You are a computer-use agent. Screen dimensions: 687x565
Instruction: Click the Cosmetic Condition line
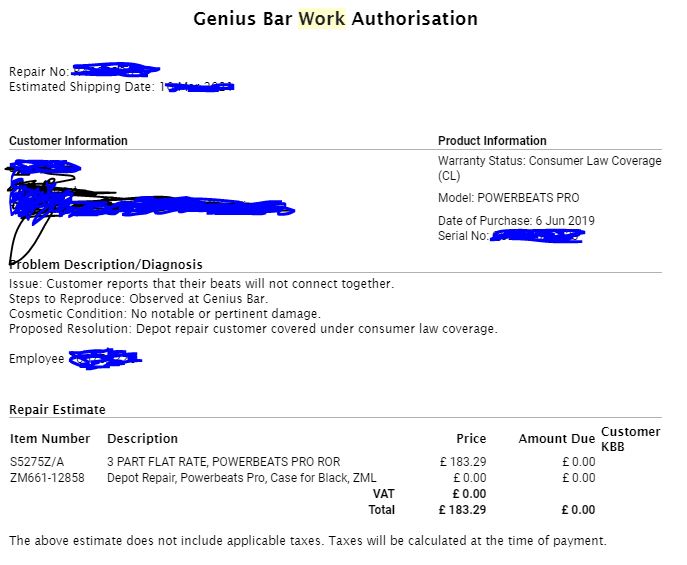[x=165, y=314]
